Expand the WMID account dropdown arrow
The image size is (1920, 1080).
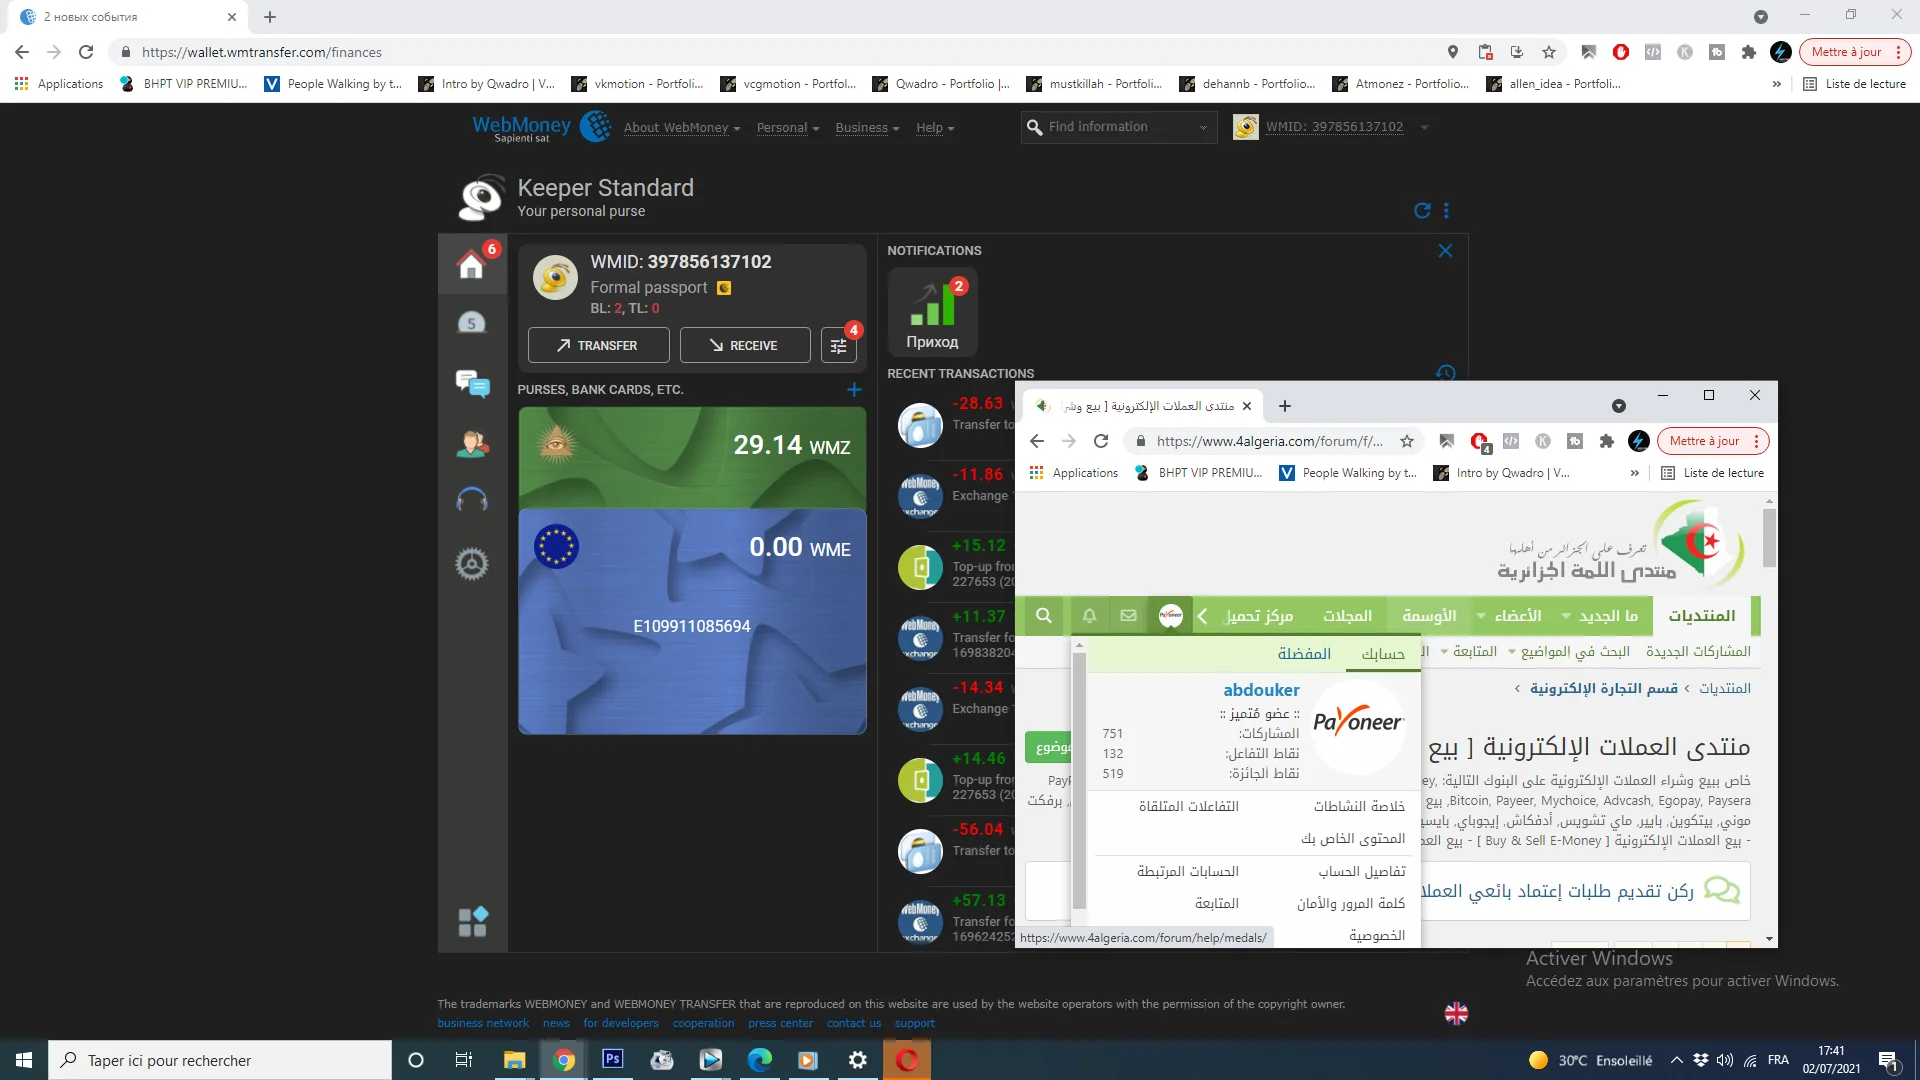coord(1424,127)
